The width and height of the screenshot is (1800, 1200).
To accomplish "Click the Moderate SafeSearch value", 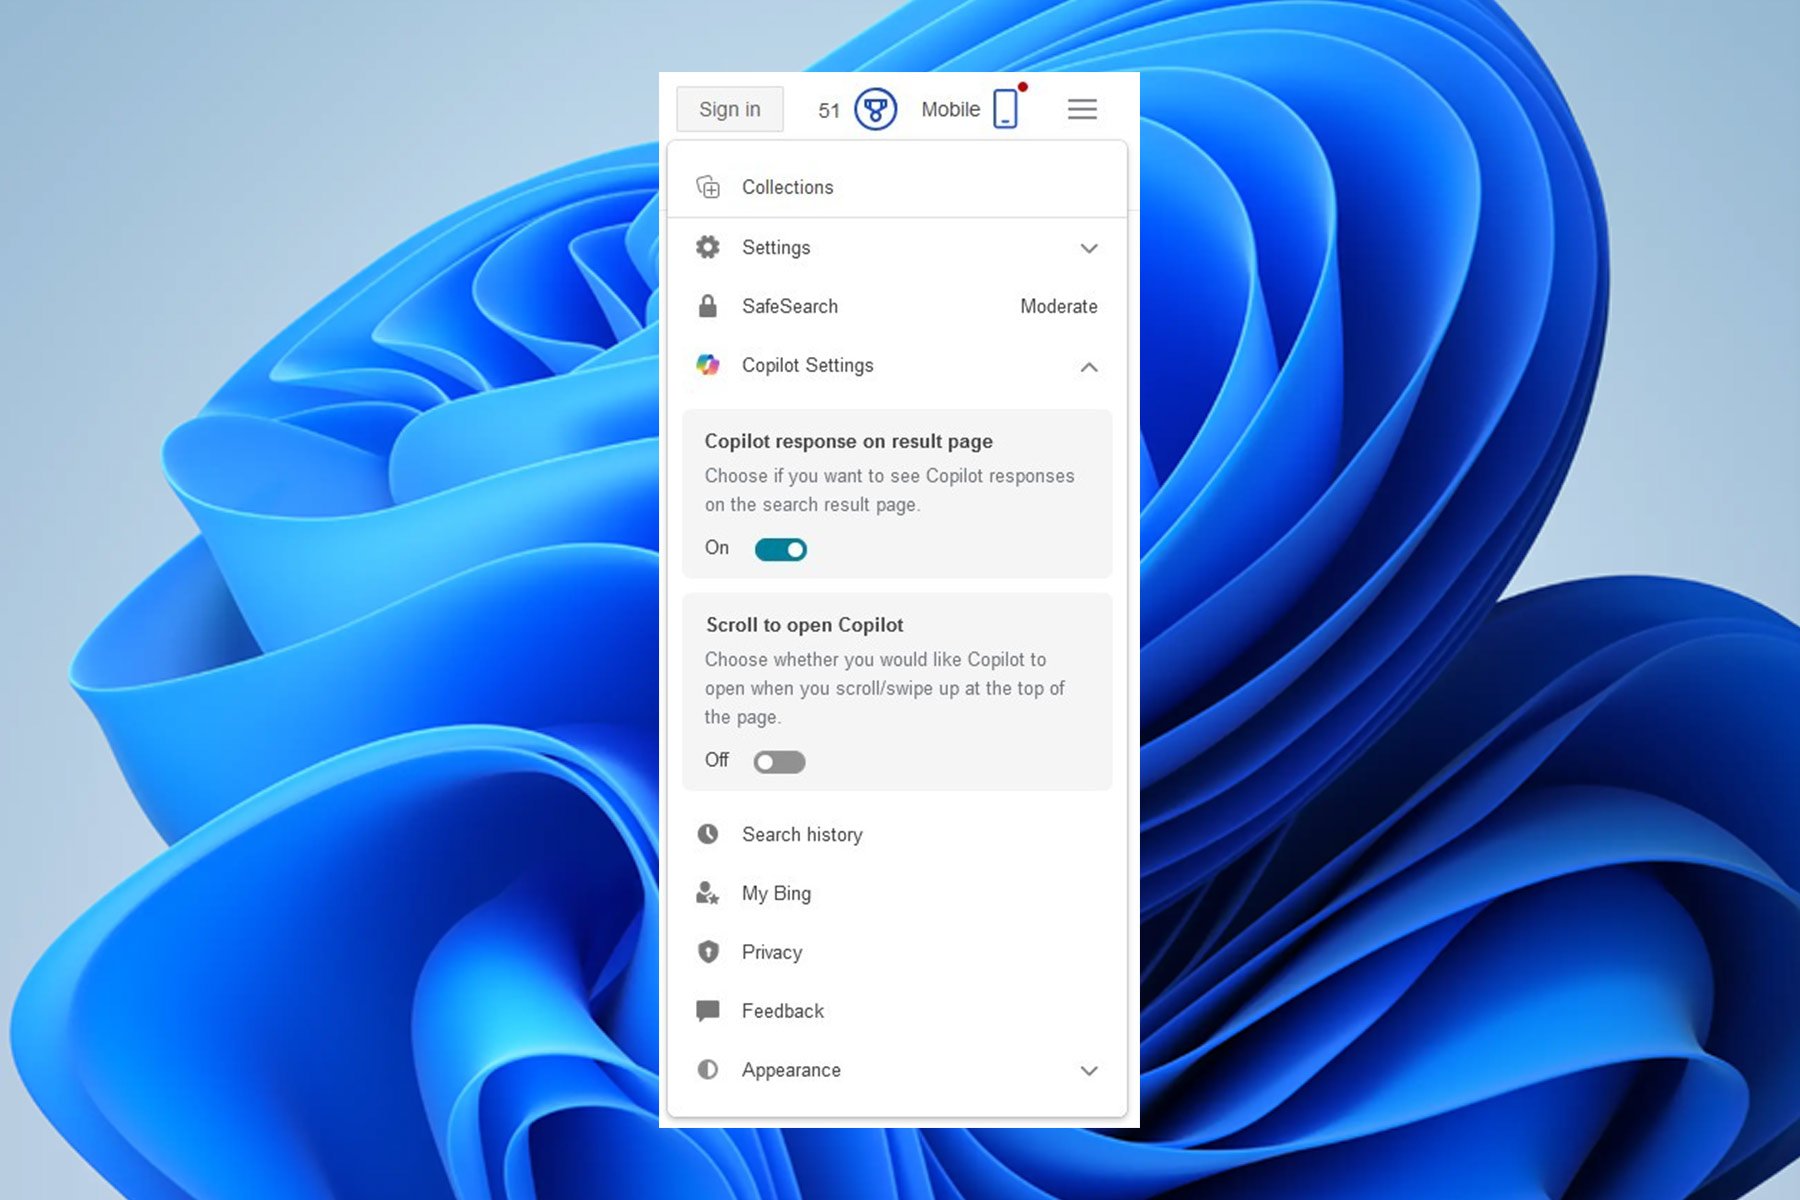I will click(1058, 306).
